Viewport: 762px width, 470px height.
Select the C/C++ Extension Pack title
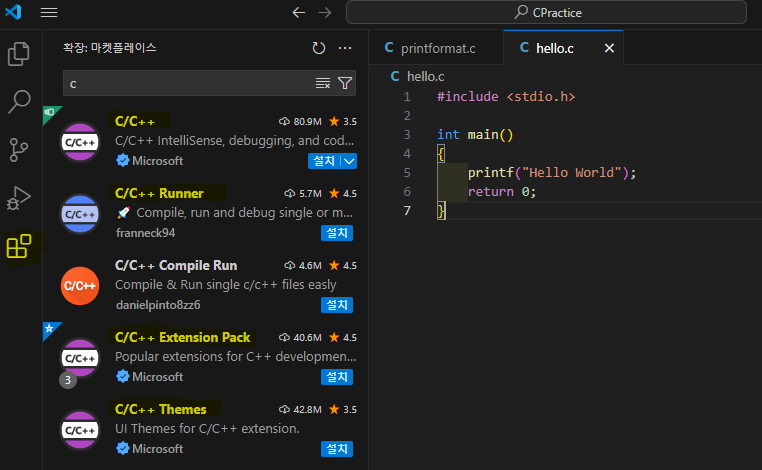[183, 337]
